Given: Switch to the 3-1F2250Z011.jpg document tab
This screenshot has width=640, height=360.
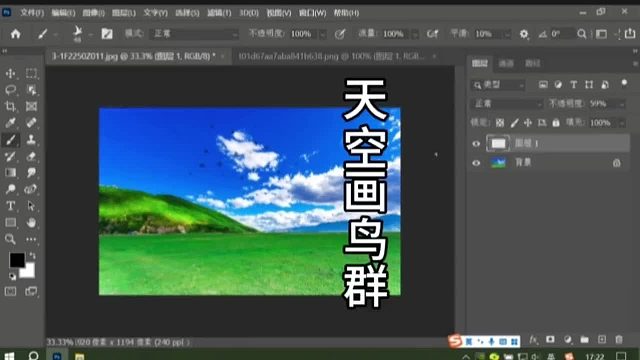Looking at the screenshot, I should tap(133, 56).
